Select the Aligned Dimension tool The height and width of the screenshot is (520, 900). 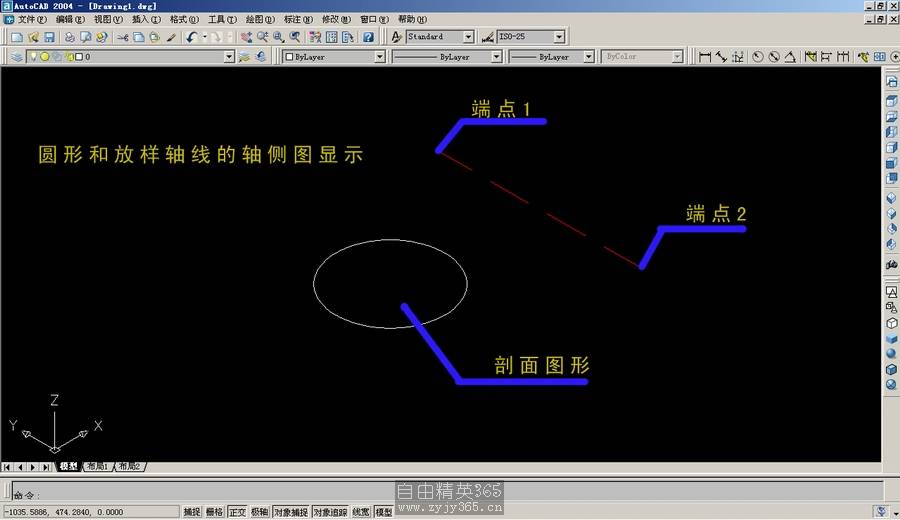(721, 57)
